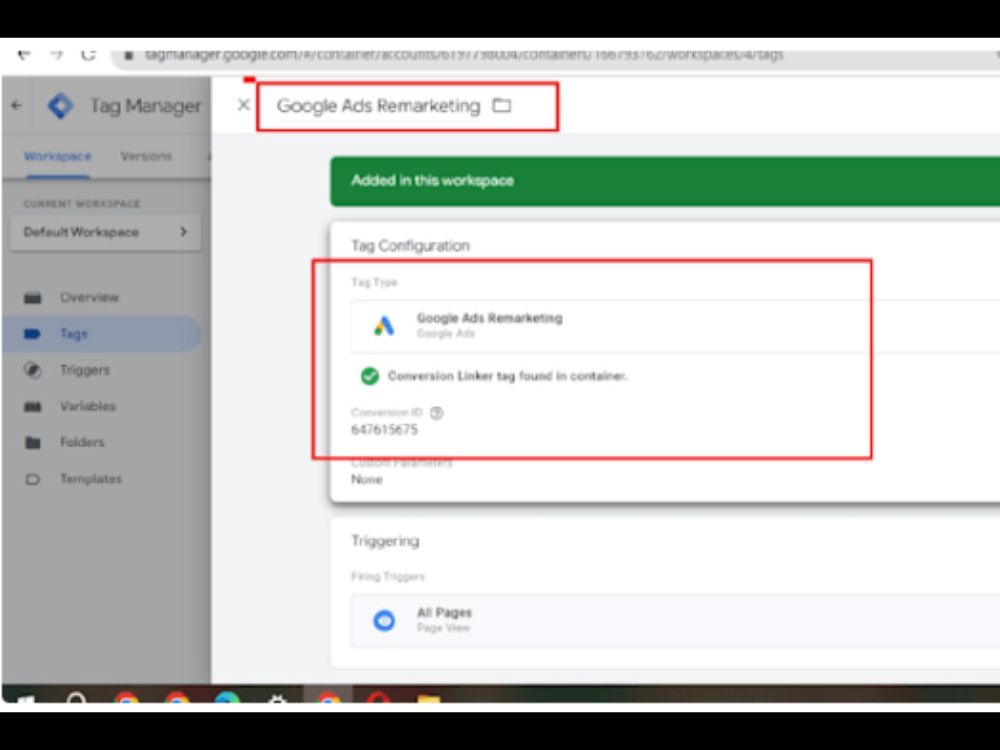Open Folders in the sidebar
This screenshot has height=750, width=1000.
82,442
